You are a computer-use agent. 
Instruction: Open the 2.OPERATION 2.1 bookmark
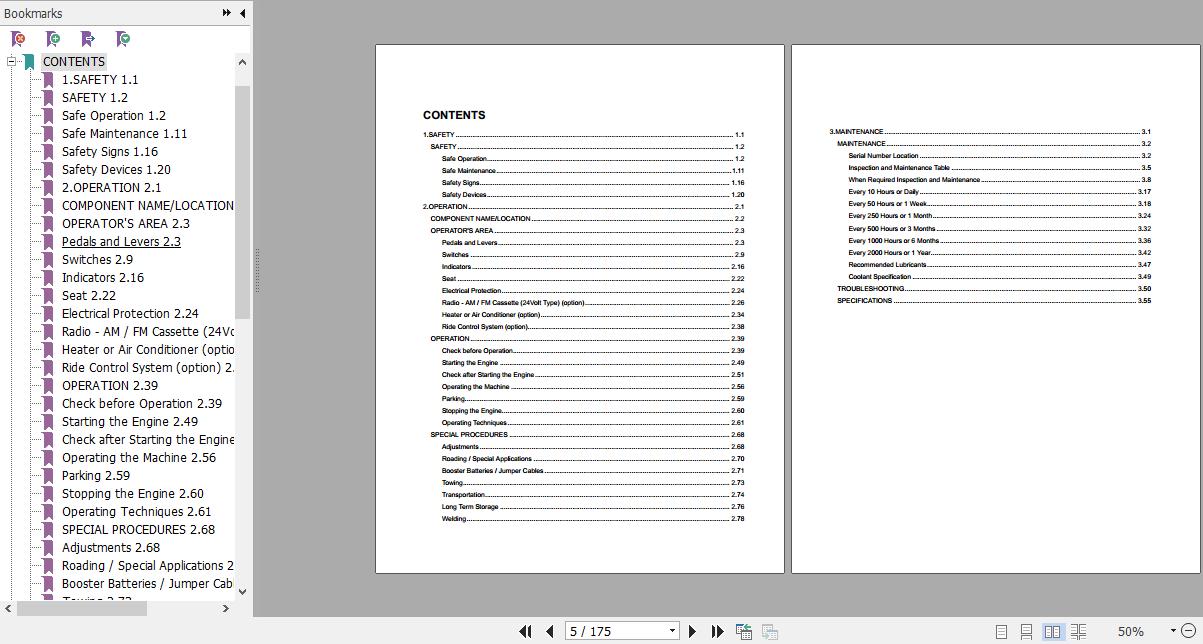111,188
